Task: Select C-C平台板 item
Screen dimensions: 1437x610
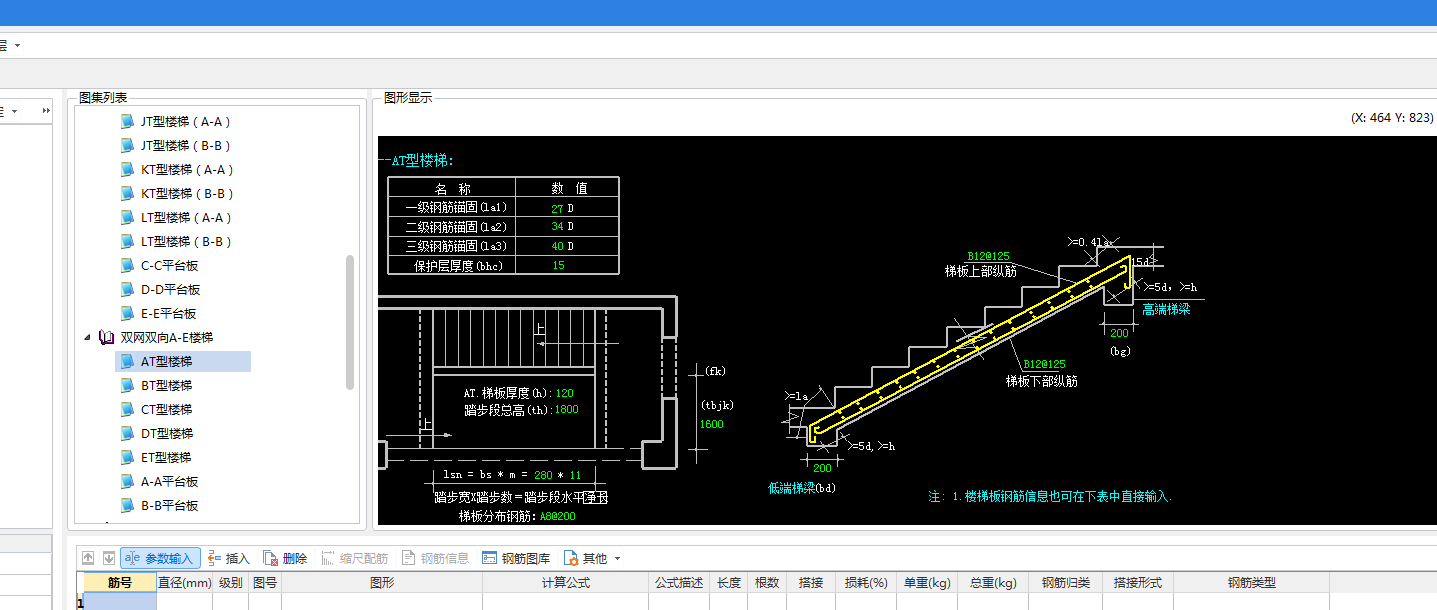Action: 170,266
